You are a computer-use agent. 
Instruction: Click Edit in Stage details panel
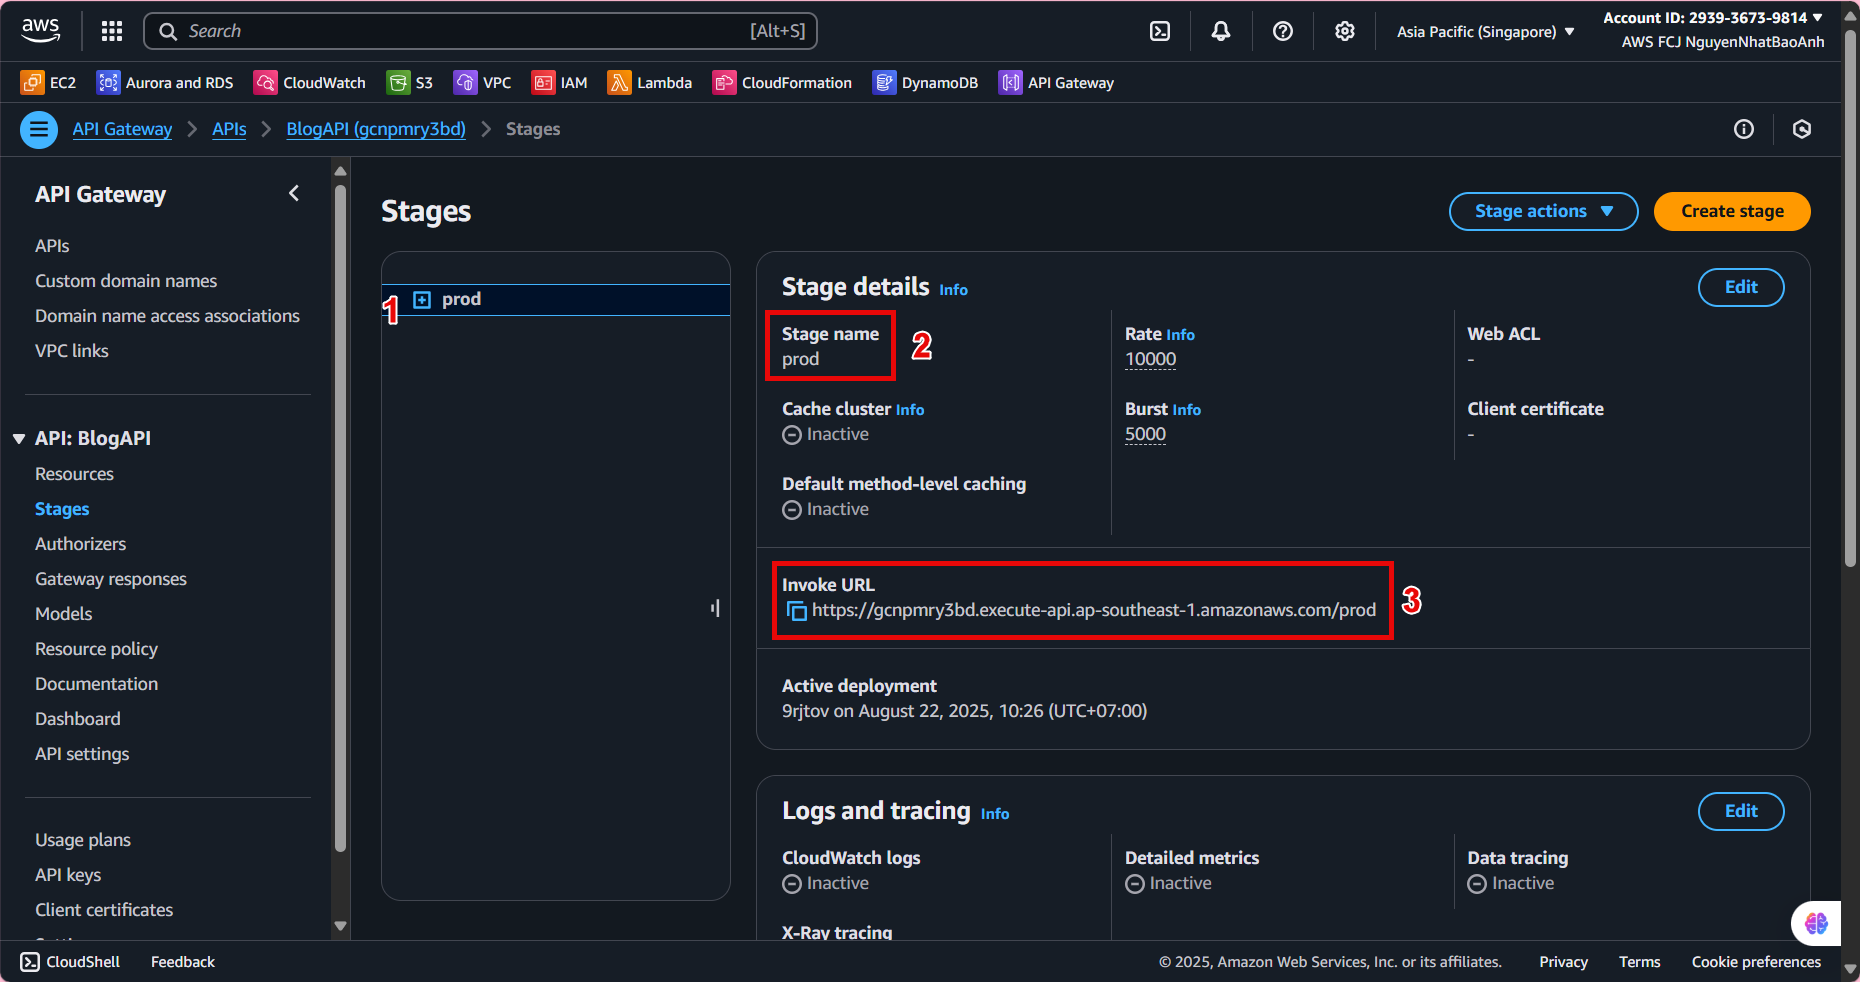pyautogui.click(x=1740, y=287)
